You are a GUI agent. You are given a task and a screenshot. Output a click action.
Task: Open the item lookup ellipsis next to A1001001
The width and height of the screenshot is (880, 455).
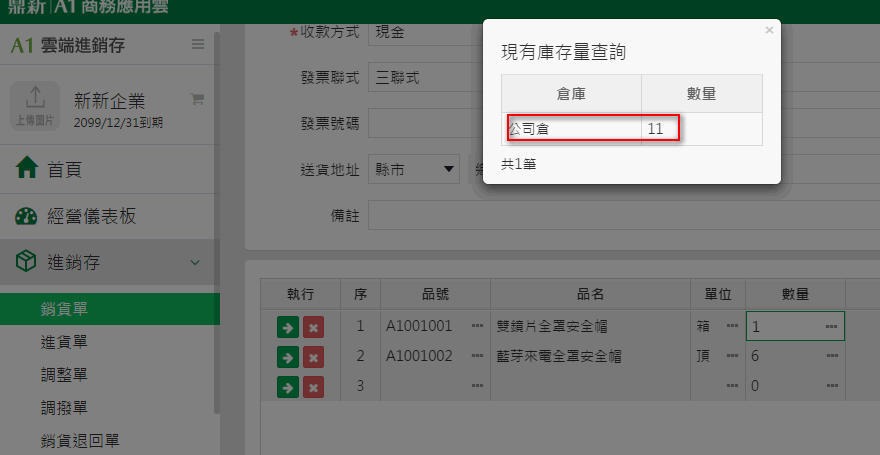coord(478,326)
